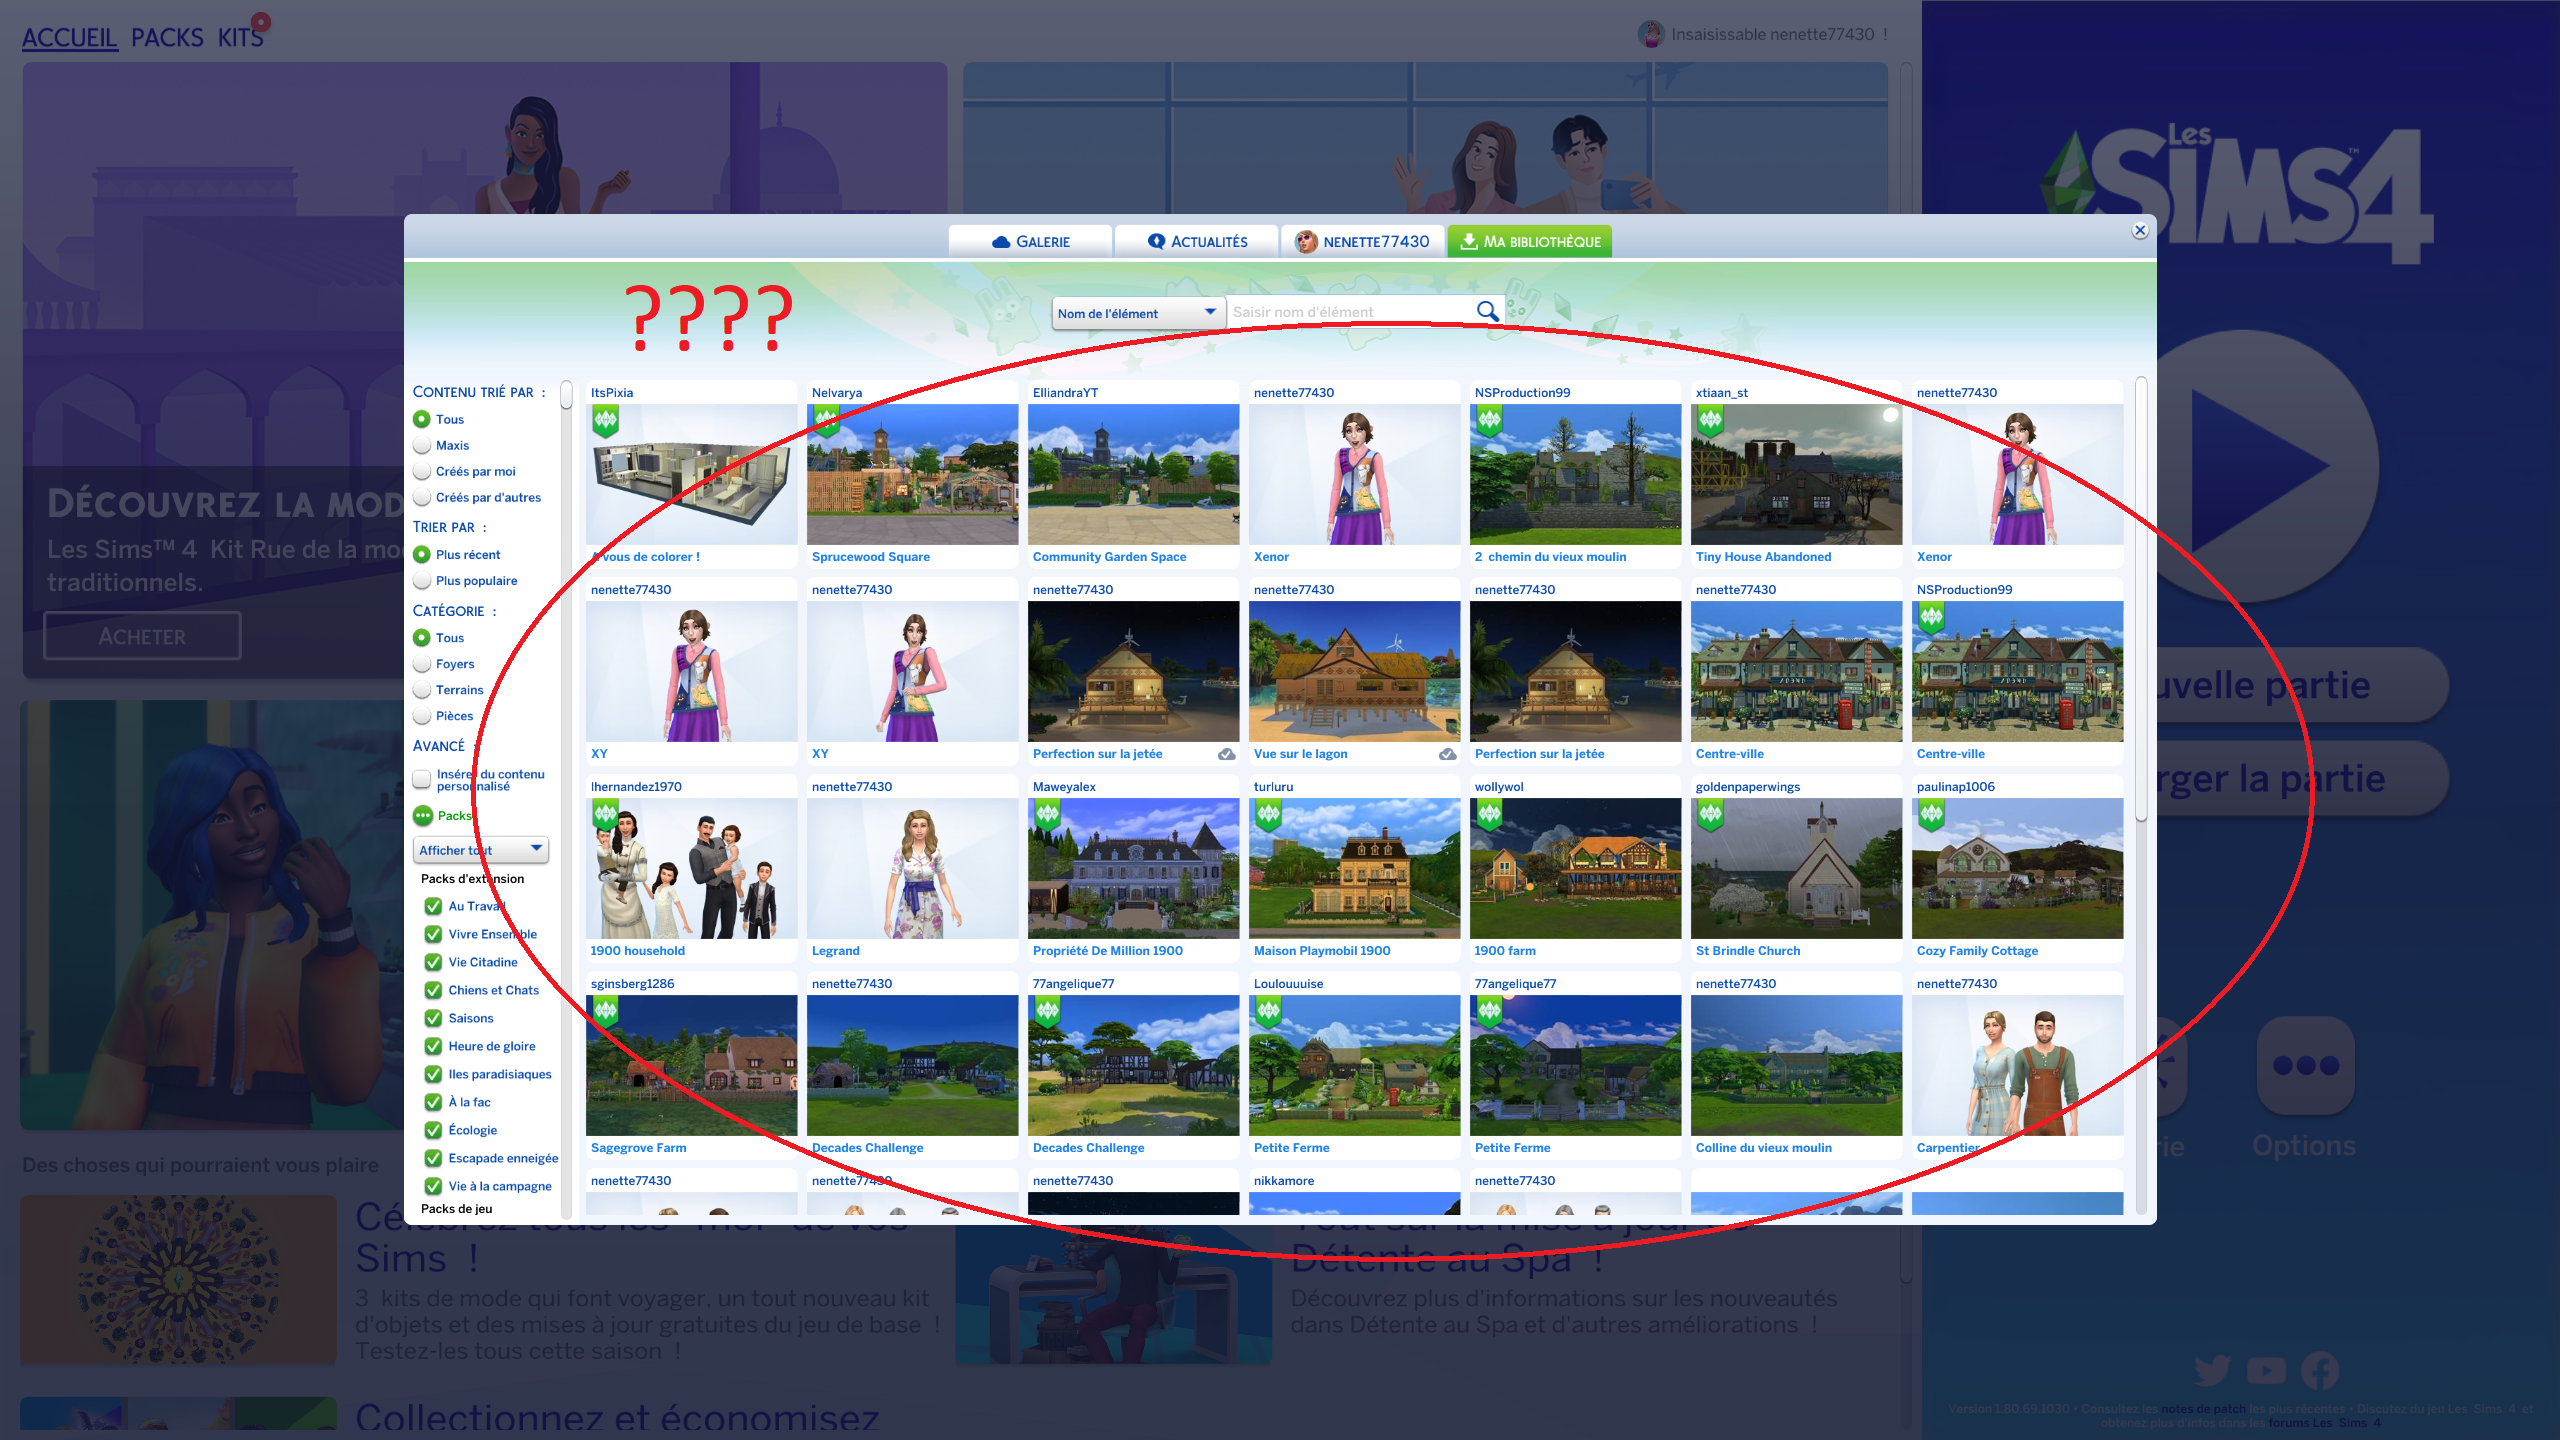Click pack badge on Tiny House Abandoned
Image resolution: width=2560 pixels, height=1440 pixels.
[x=1710, y=421]
